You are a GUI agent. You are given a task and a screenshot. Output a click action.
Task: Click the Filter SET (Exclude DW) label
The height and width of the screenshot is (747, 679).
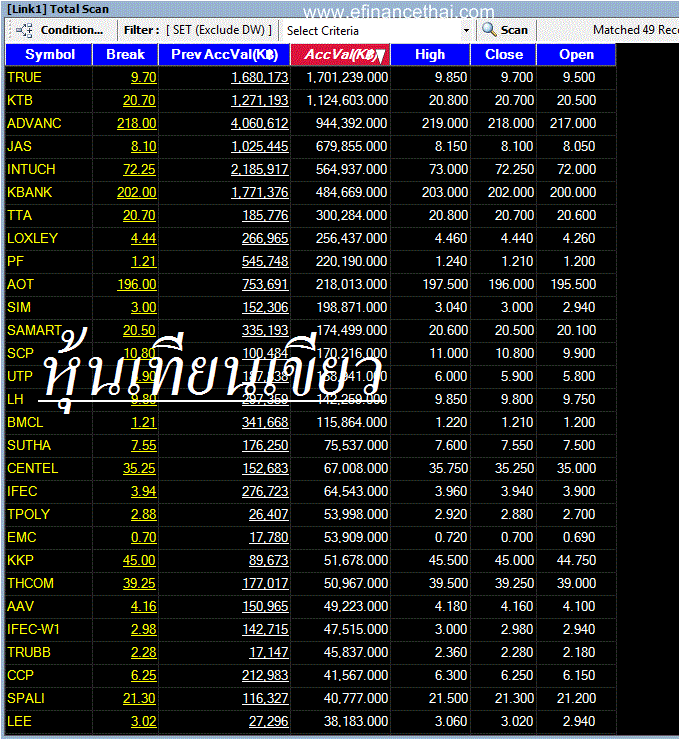tap(198, 30)
